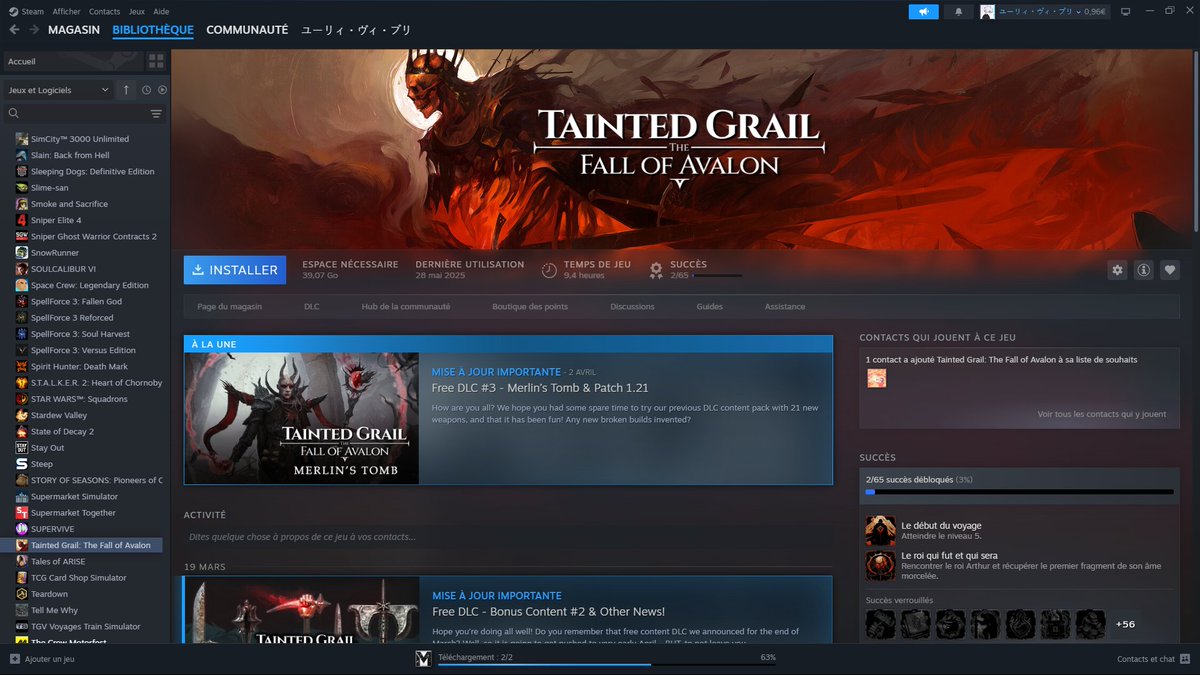Open the DLC link
The width and height of the screenshot is (1200, 675).
312,307
